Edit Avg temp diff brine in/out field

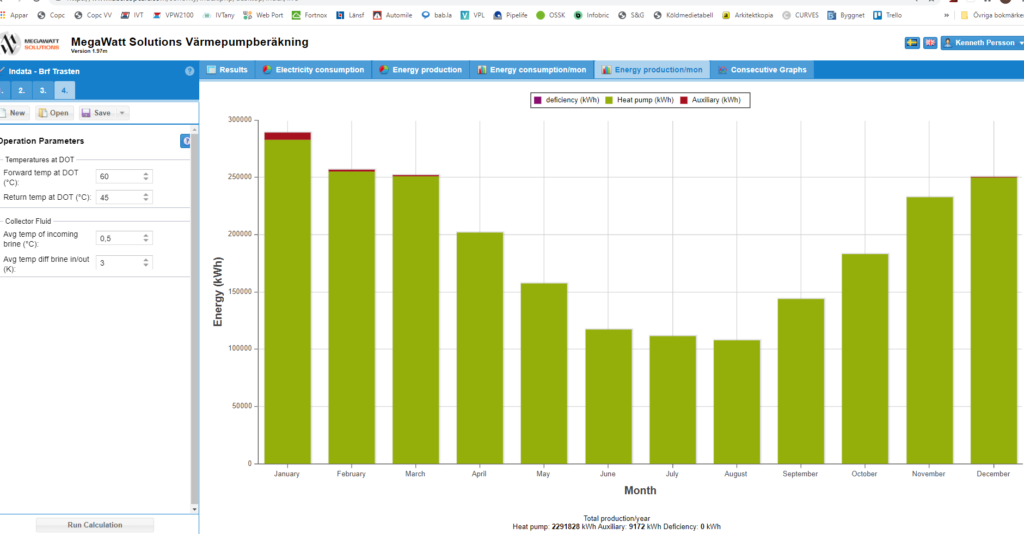click(118, 262)
